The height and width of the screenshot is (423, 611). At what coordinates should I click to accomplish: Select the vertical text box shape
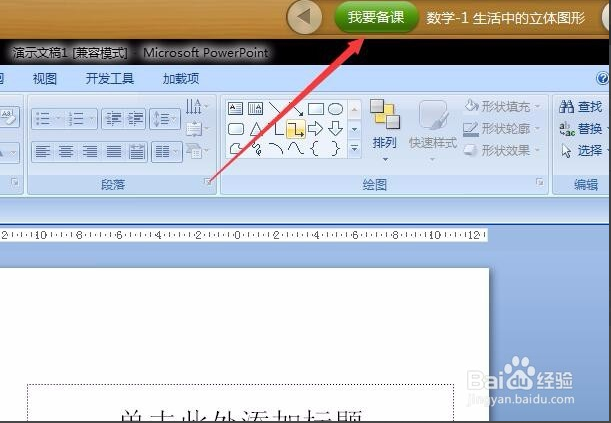coord(255,108)
